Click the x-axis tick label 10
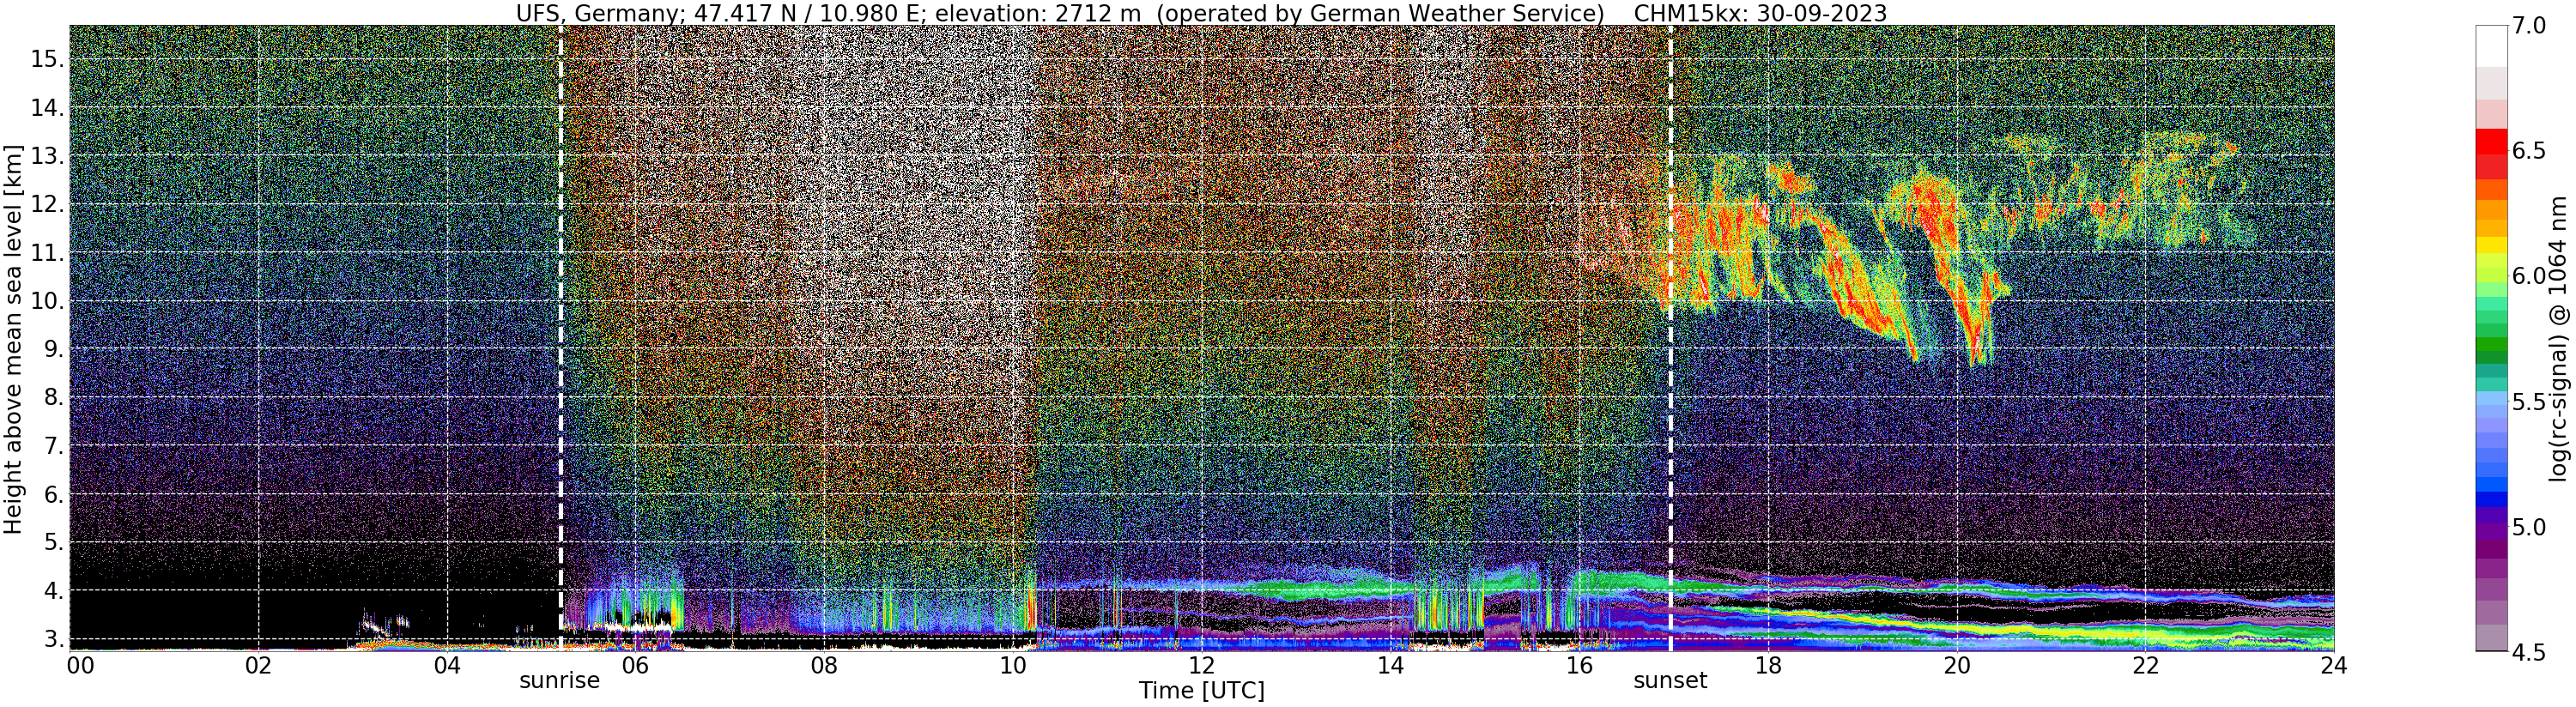 (x=1013, y=666)
